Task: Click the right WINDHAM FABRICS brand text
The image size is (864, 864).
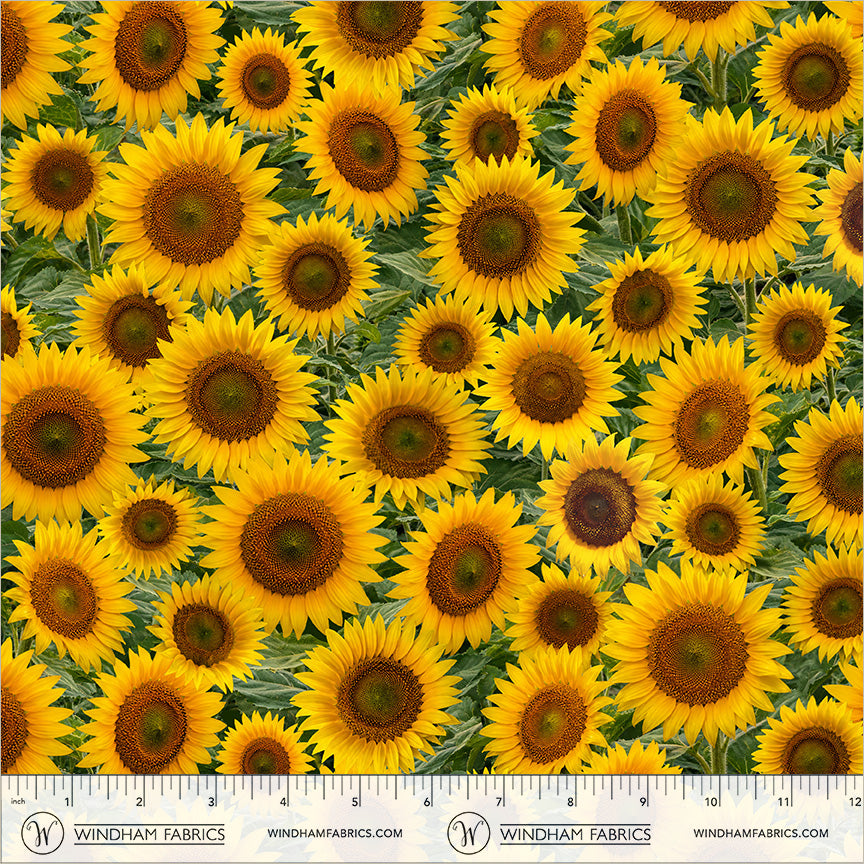Action: [x=575, y=834]
